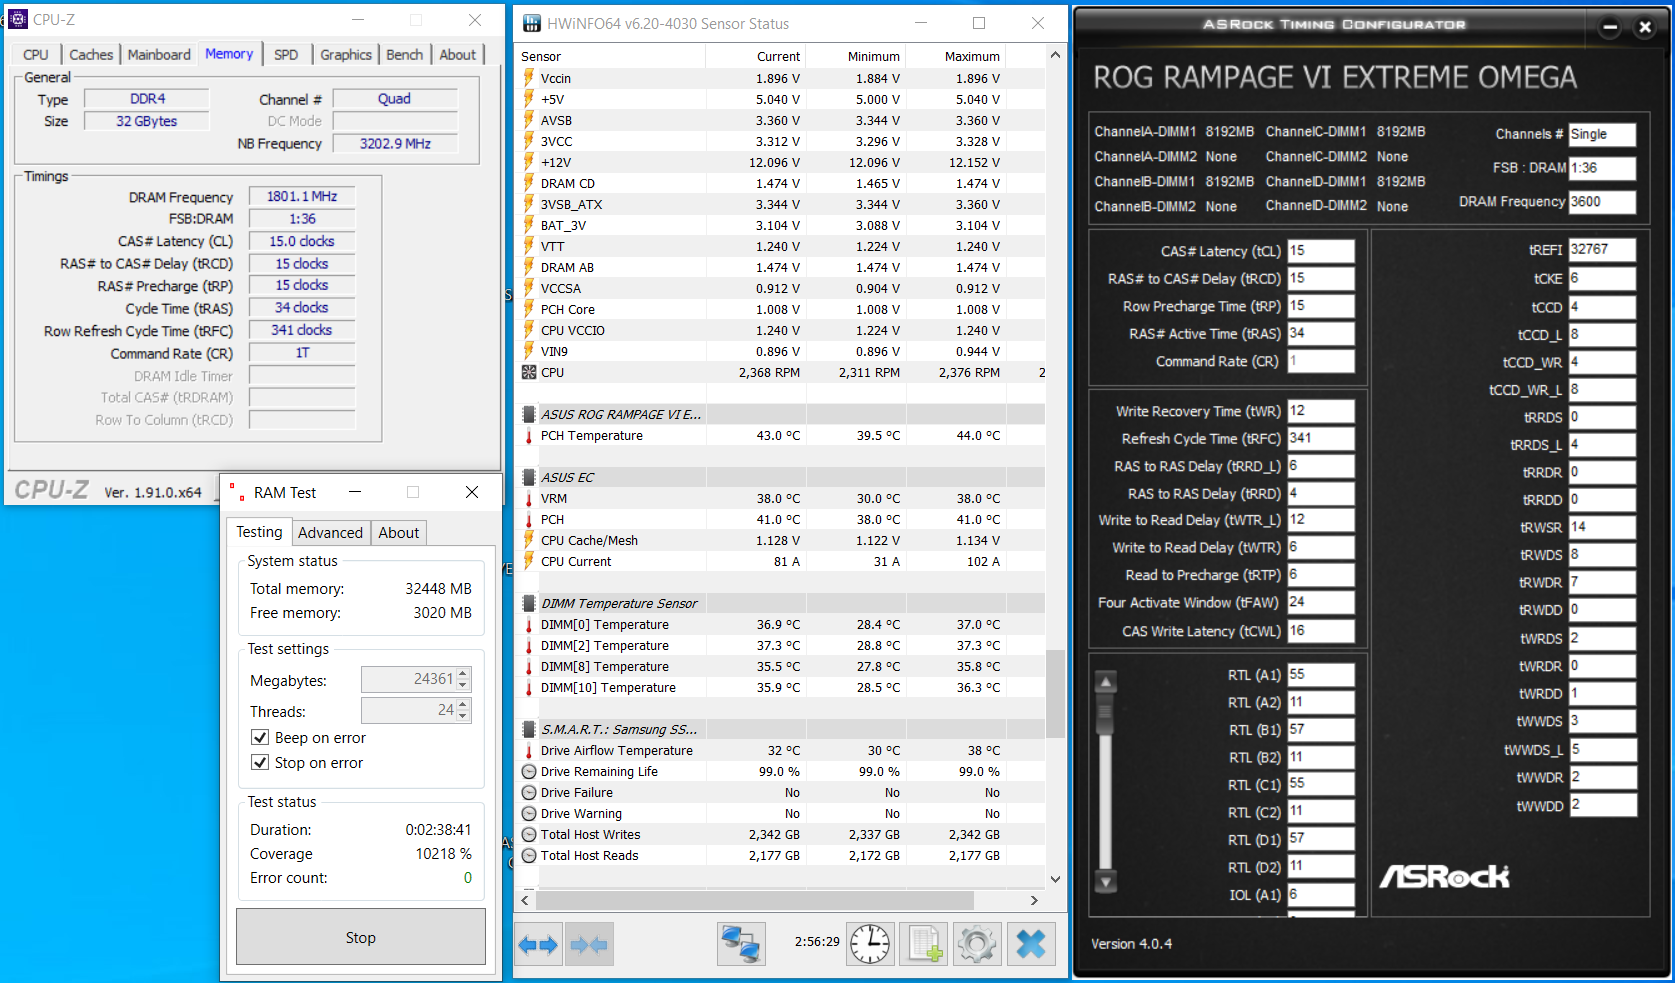Click DRAM AB voltage lightning icon
Viewport: 1675px width, 983px height.
pos(529,267)
